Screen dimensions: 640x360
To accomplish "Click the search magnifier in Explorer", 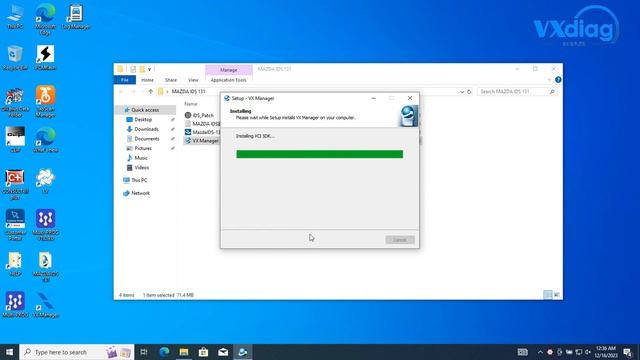I will coord(552,91).
